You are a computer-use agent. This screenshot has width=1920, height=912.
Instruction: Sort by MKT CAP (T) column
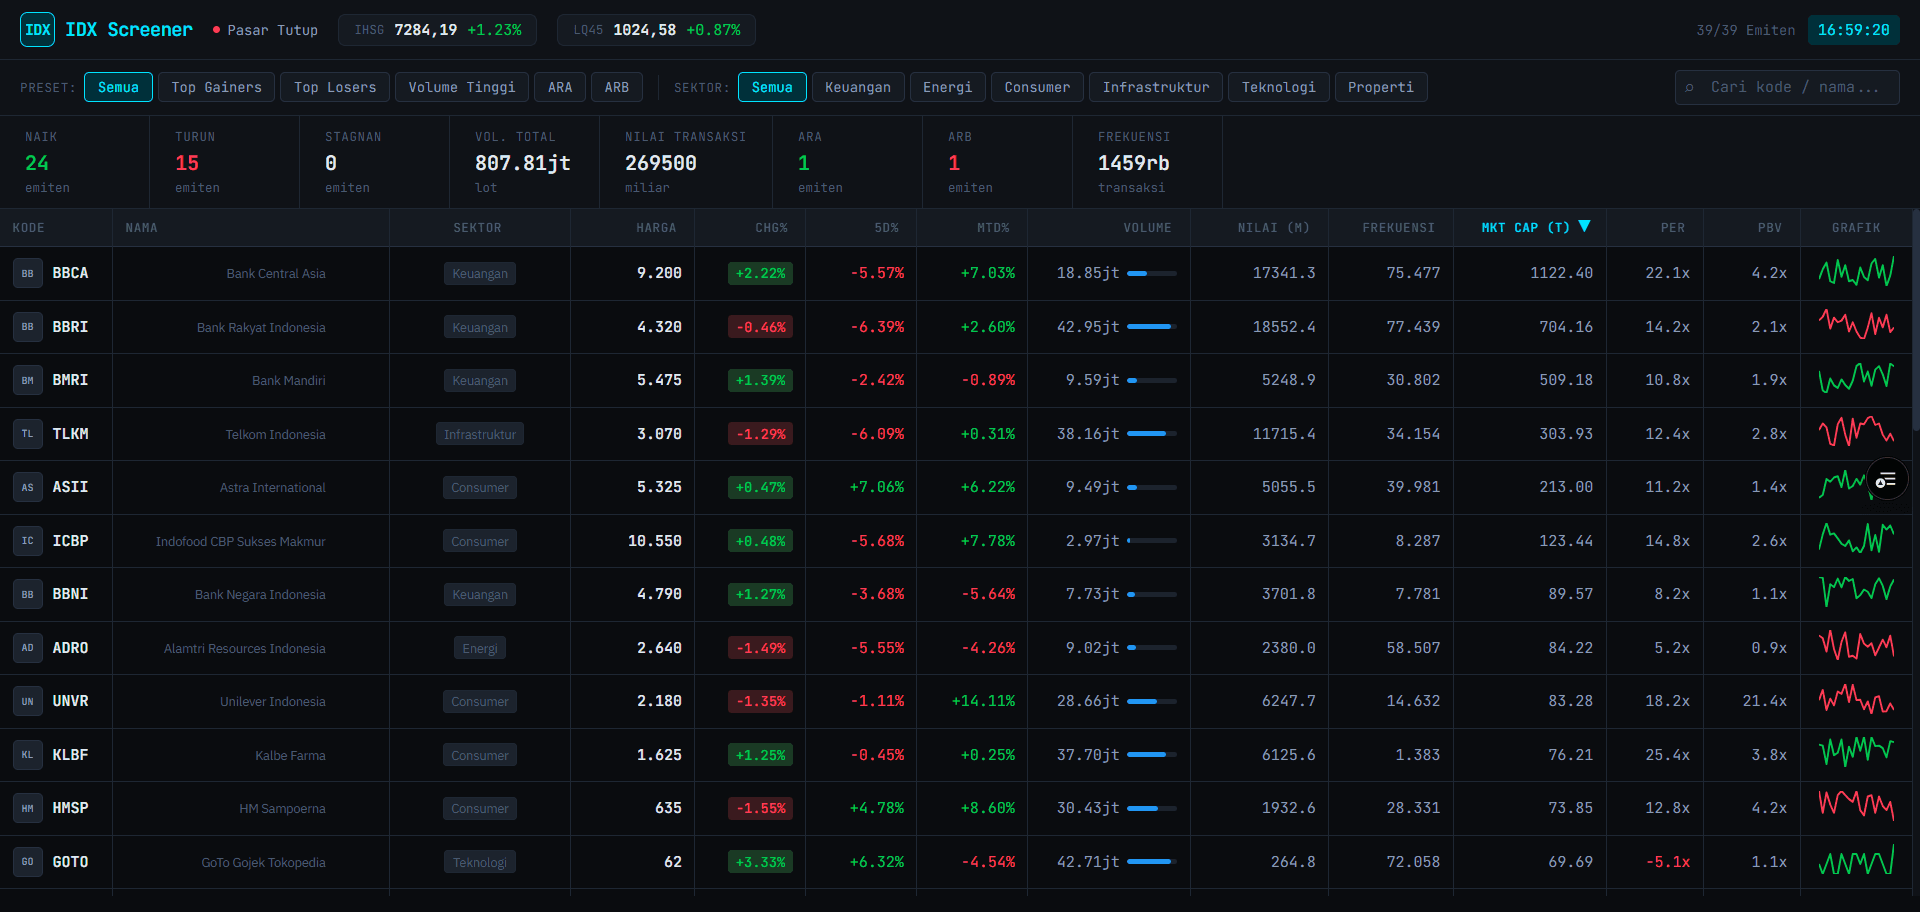[x=1530, y=228]
